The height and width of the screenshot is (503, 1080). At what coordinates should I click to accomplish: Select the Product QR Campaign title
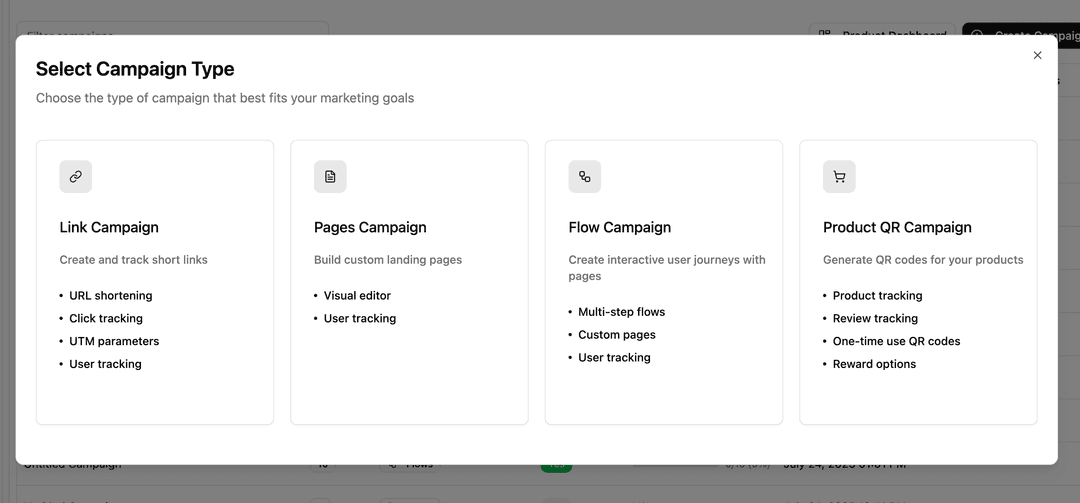click(897, 227)
